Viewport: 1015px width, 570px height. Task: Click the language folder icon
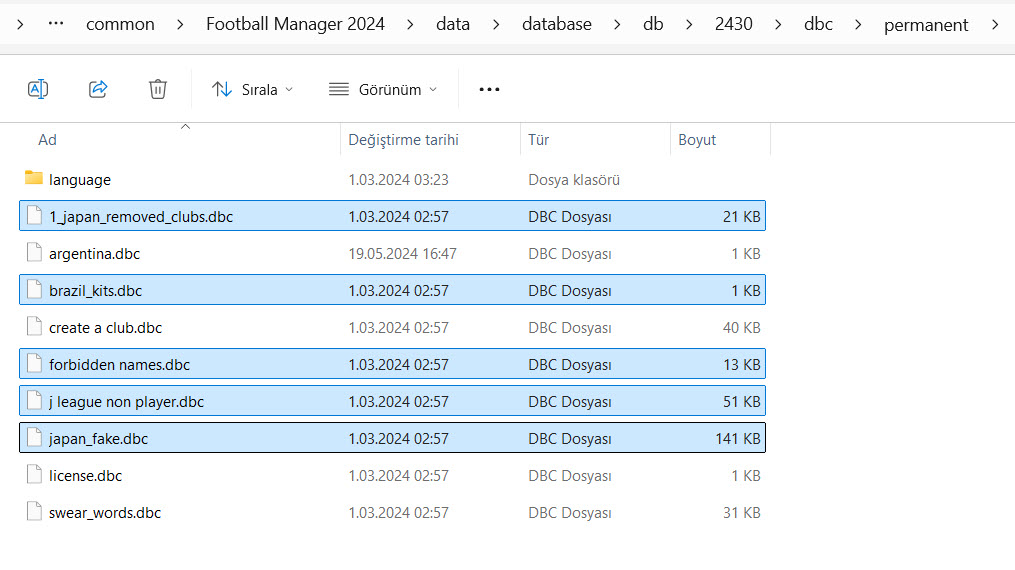(34, 179)
